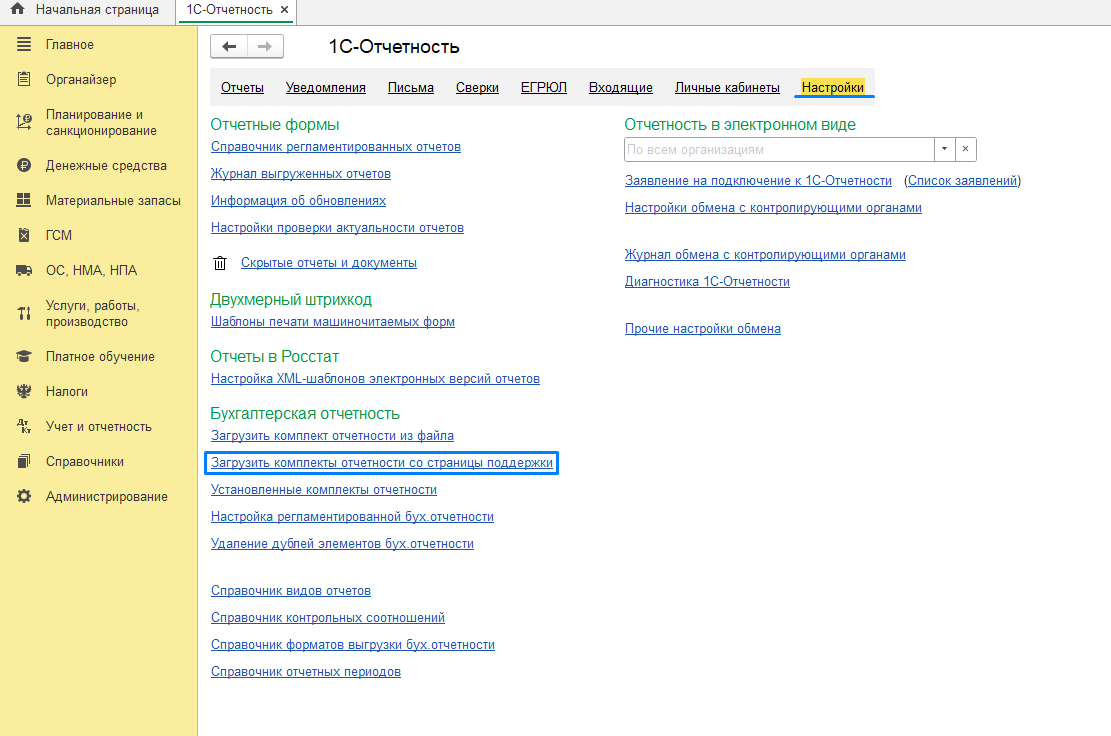Open Справочник контрольных соотношений link
This screenshot has width=1111, height=736.
[x=328, y=618]
